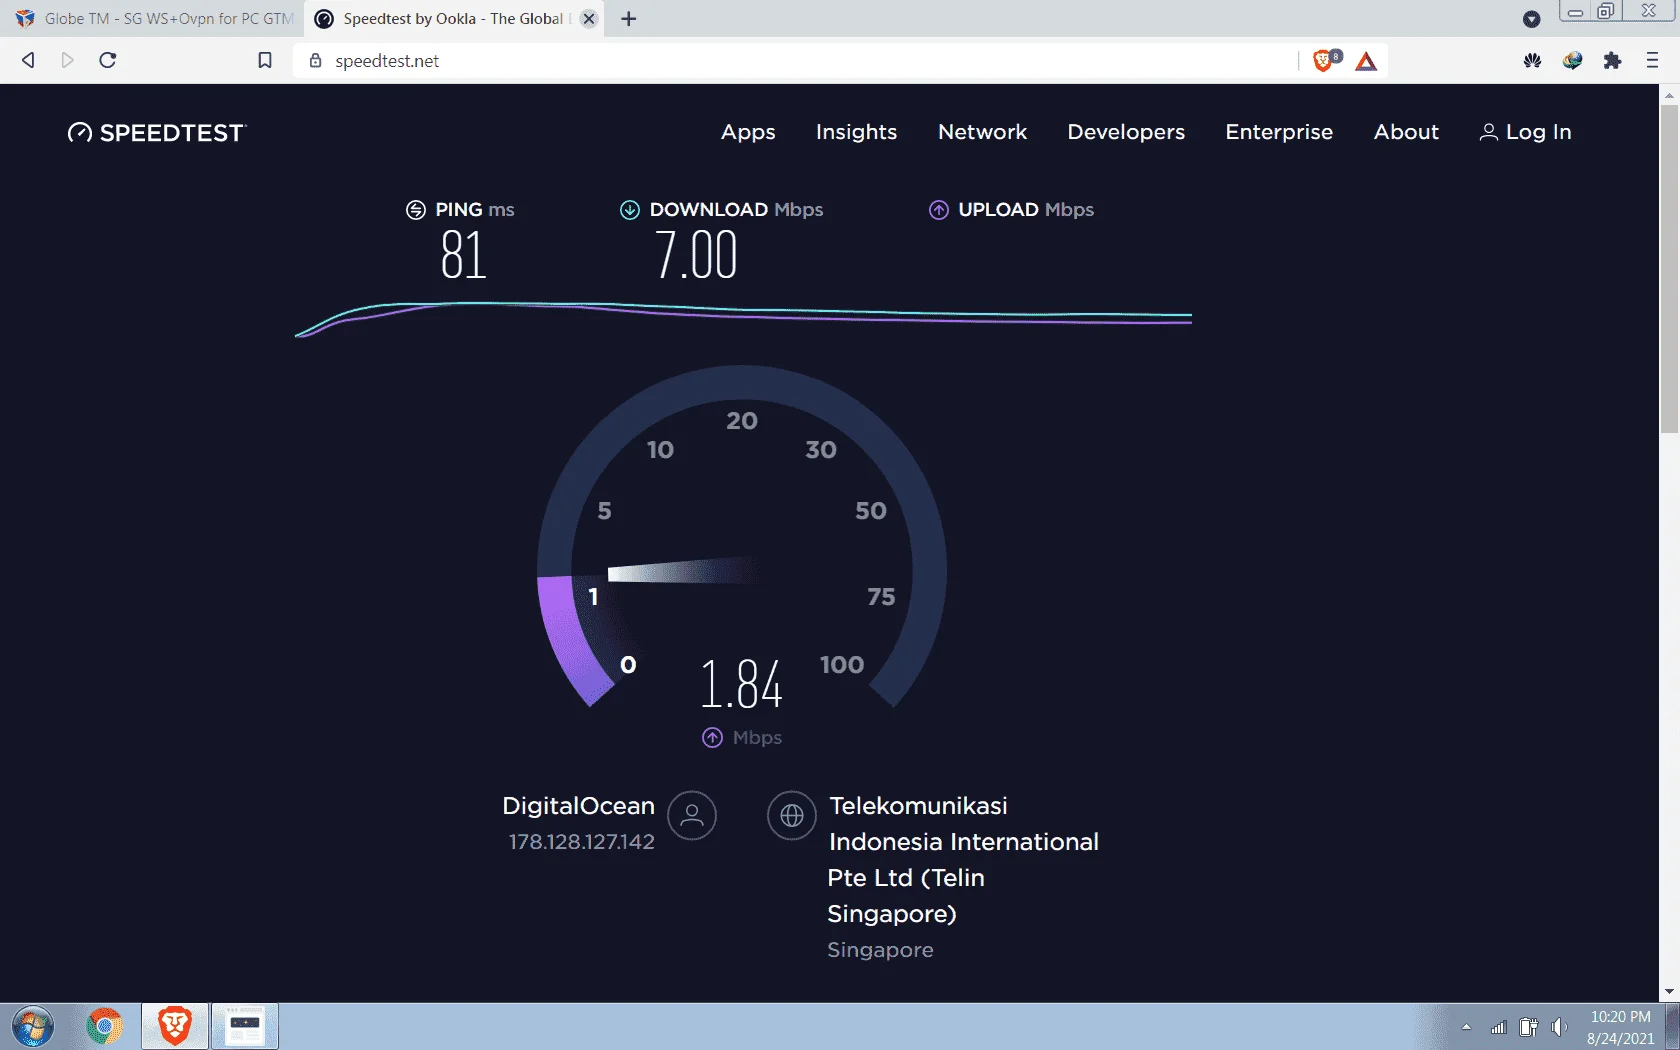Click the Log In link
Screen dimensions: 1680x1050
click(1525, 132)
